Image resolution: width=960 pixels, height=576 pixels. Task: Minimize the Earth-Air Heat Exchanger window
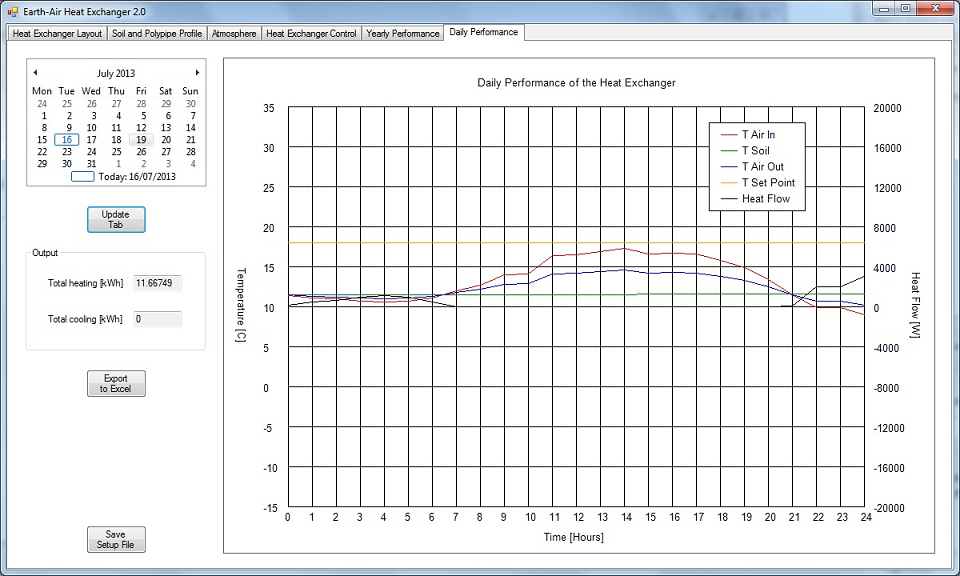pos(883,9)
